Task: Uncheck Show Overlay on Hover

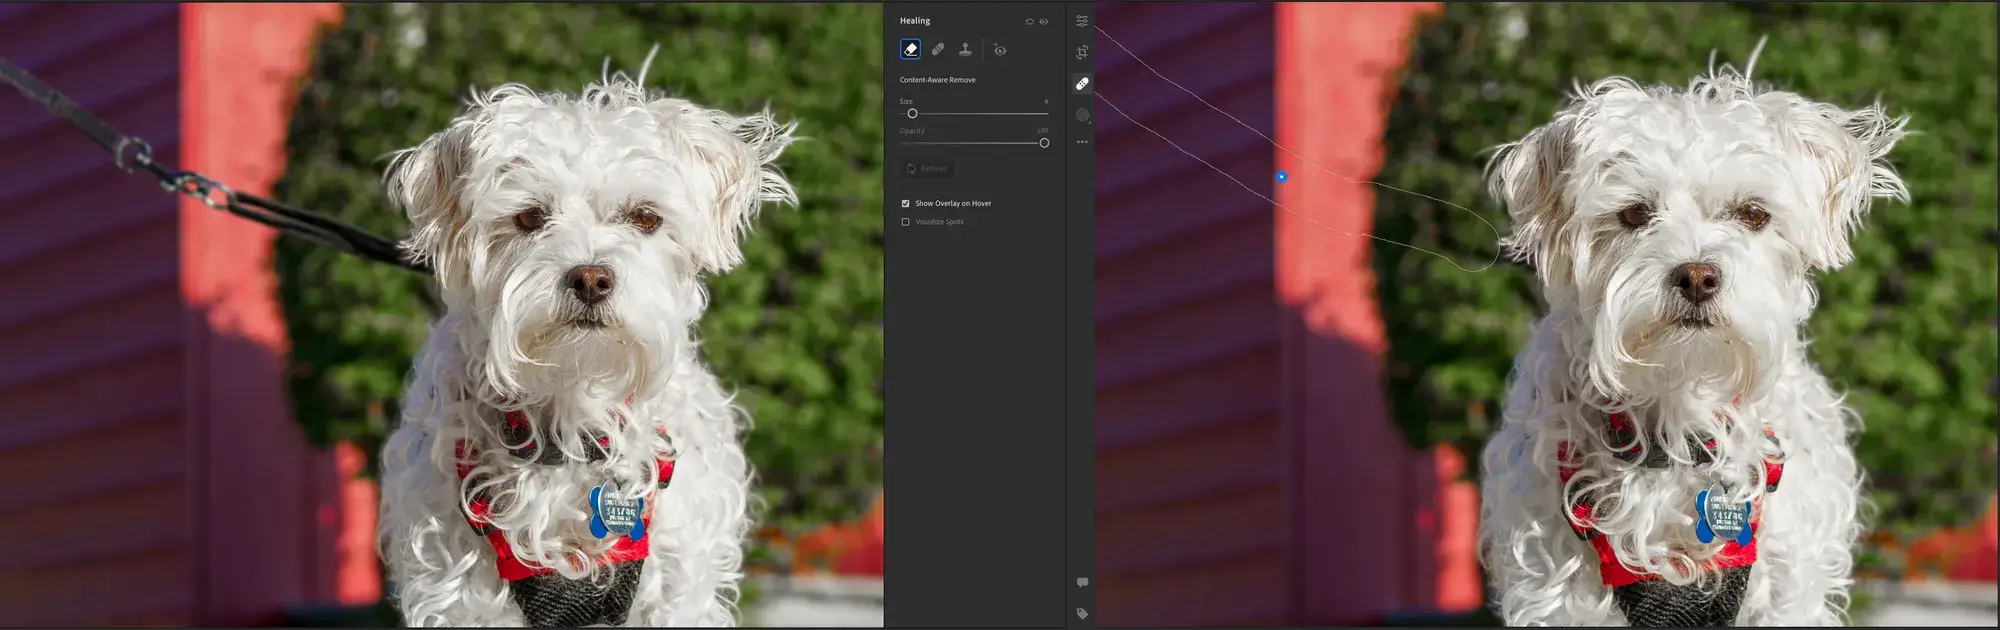Action: [x=906, y=203]
